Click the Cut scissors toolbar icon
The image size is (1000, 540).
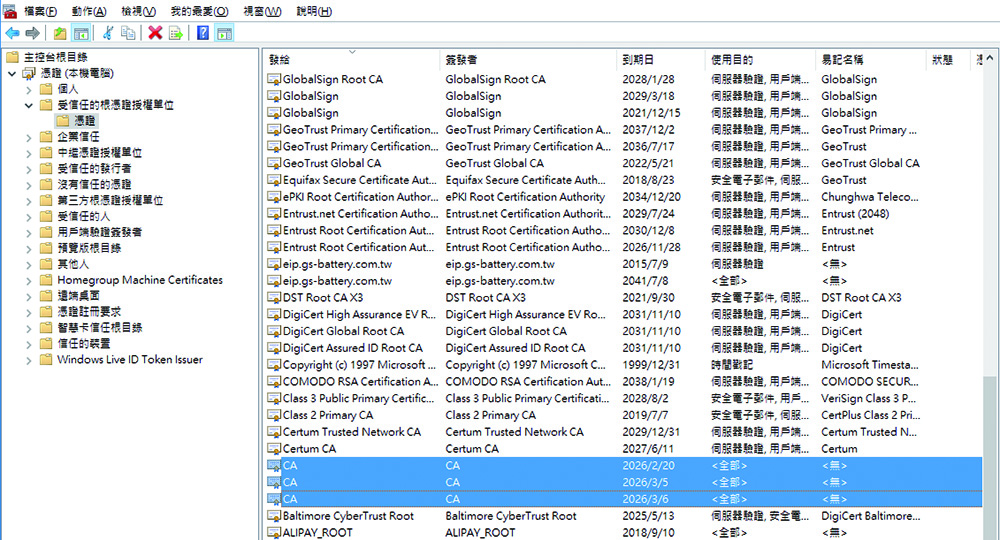pos(108,33)
